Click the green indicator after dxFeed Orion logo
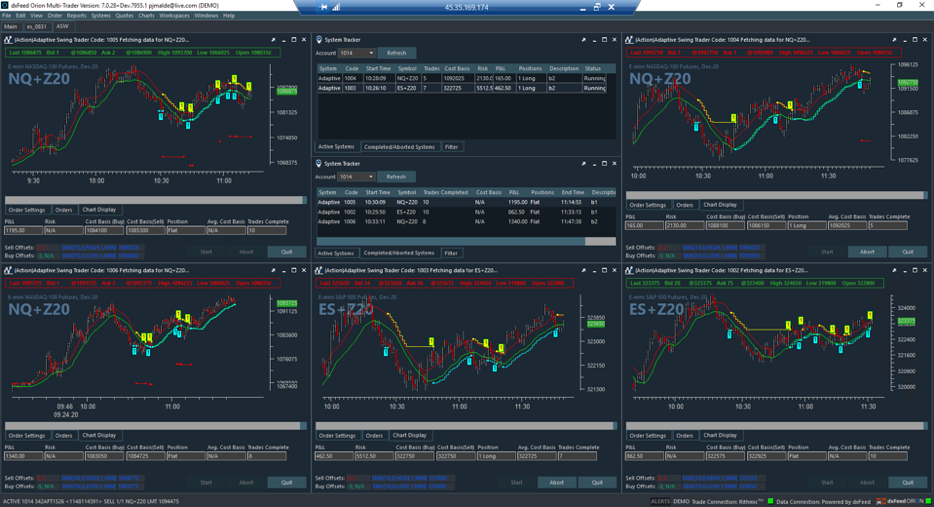 coord(928,502)
